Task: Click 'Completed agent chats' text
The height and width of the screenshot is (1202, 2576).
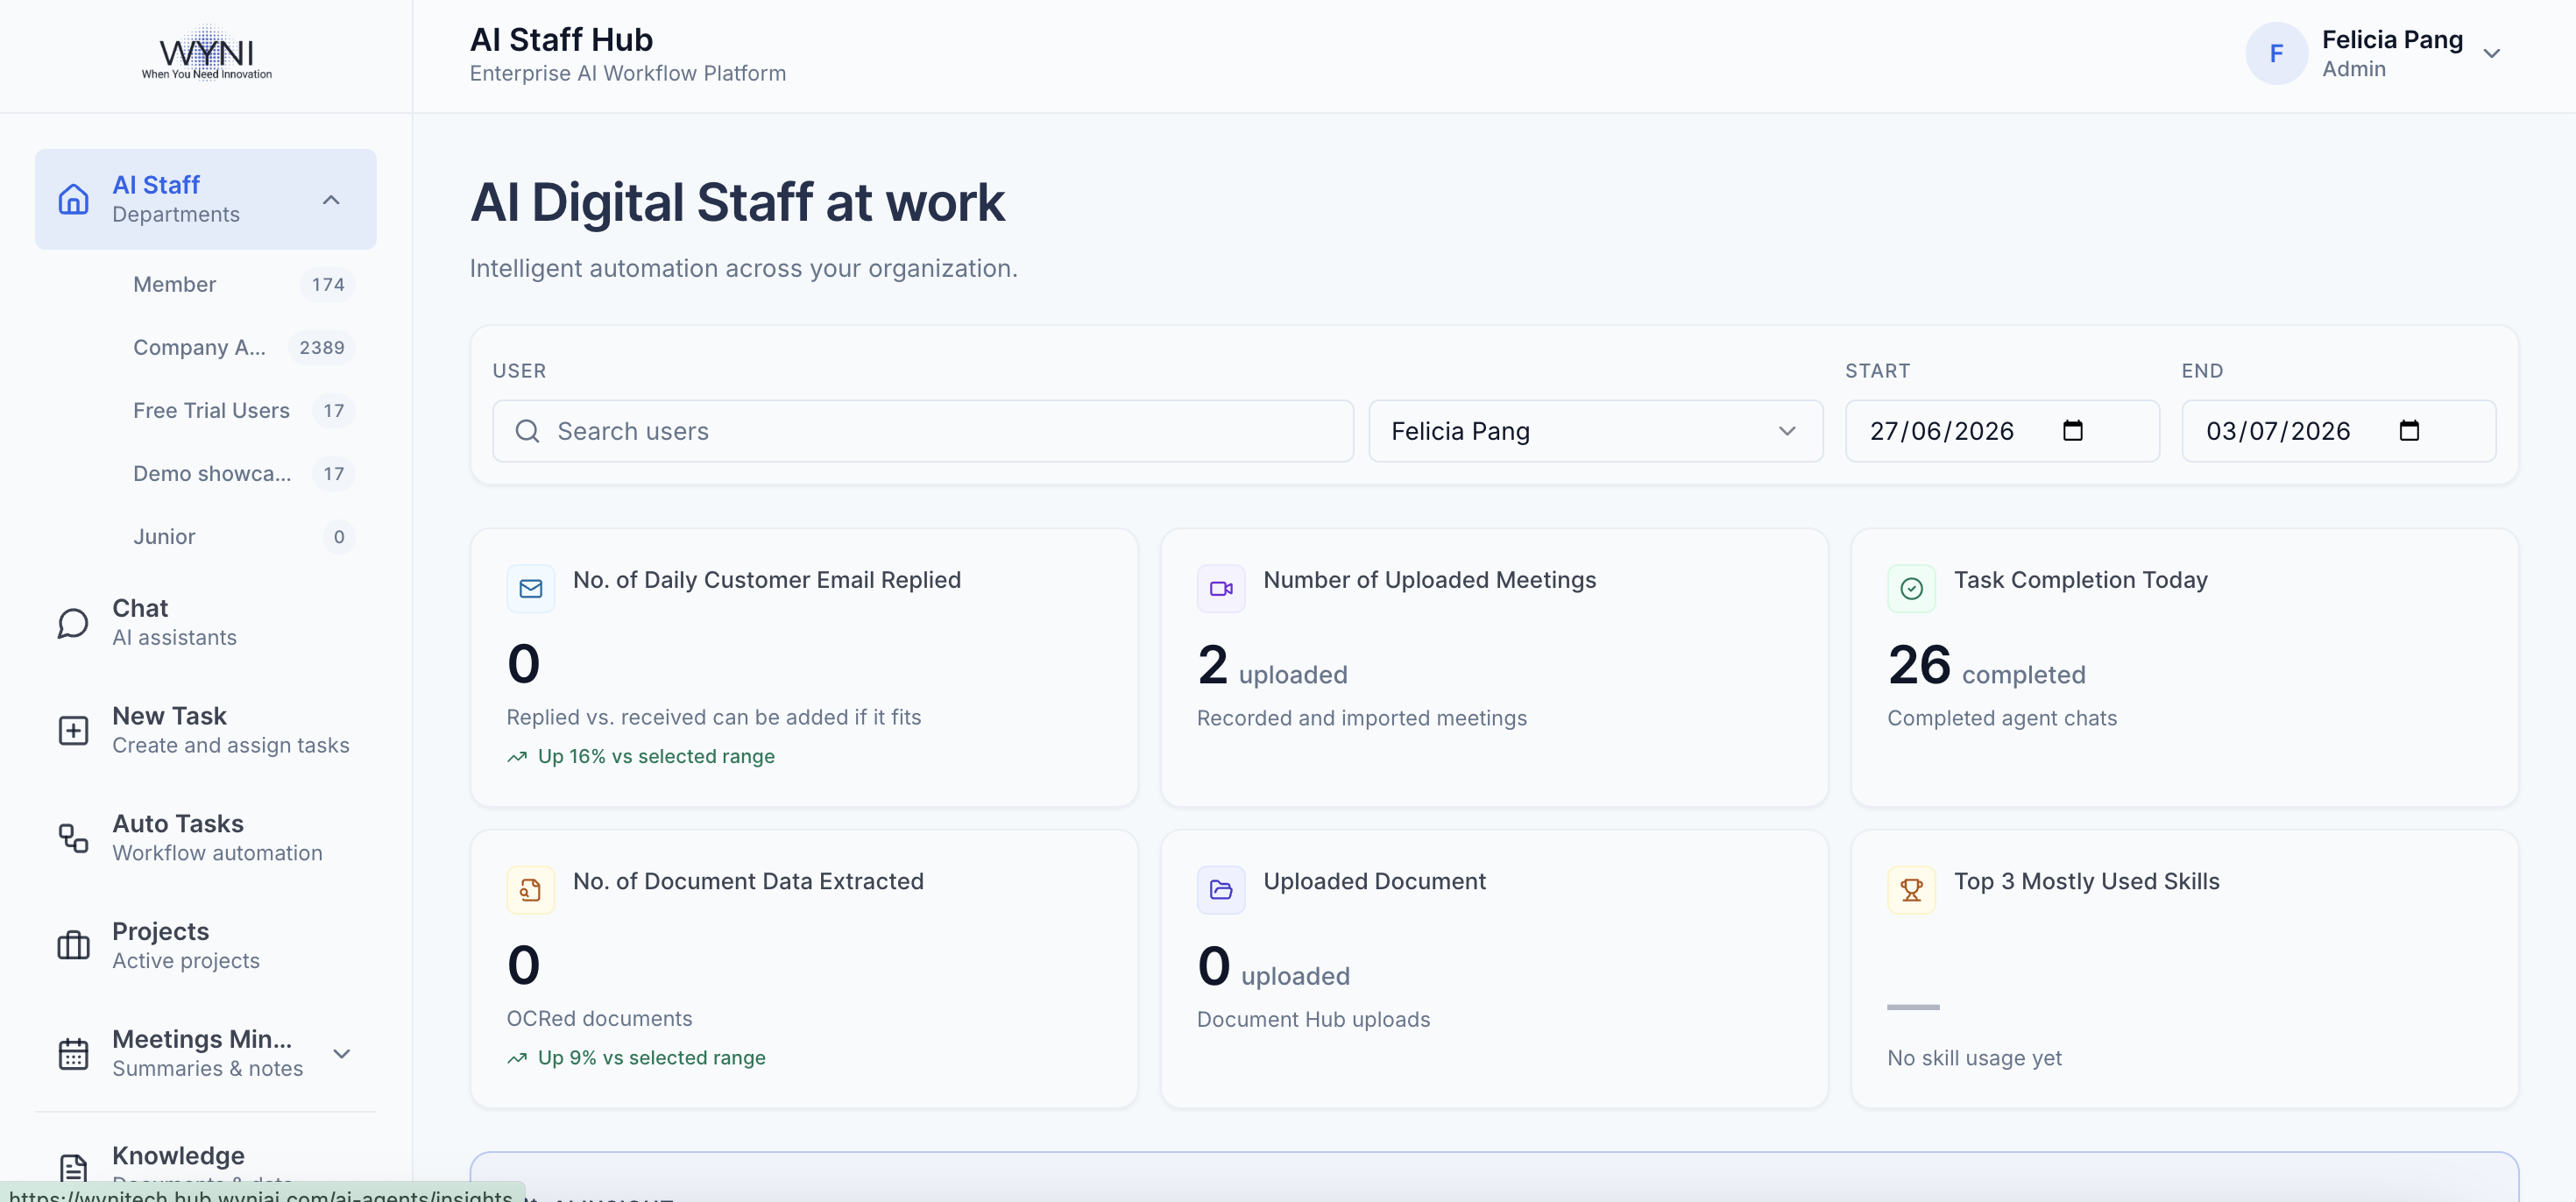Action: (x=2002, y=719)
